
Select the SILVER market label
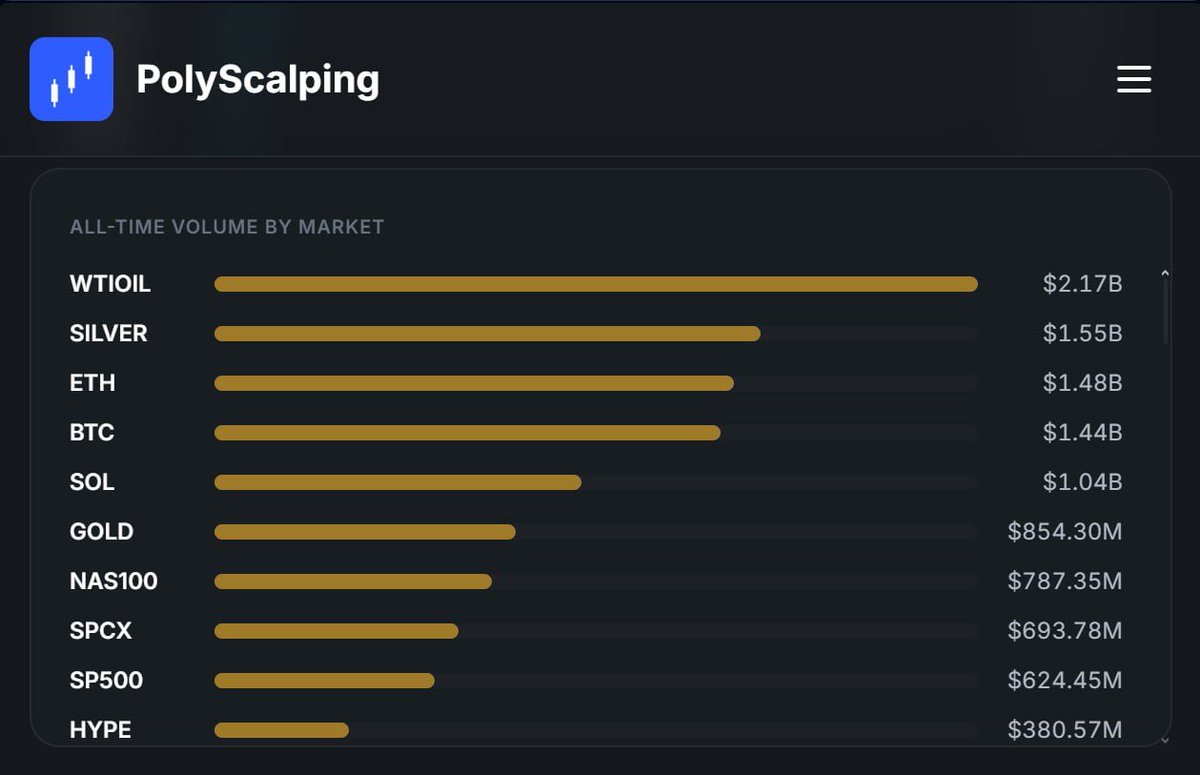[x=108, y=334]
